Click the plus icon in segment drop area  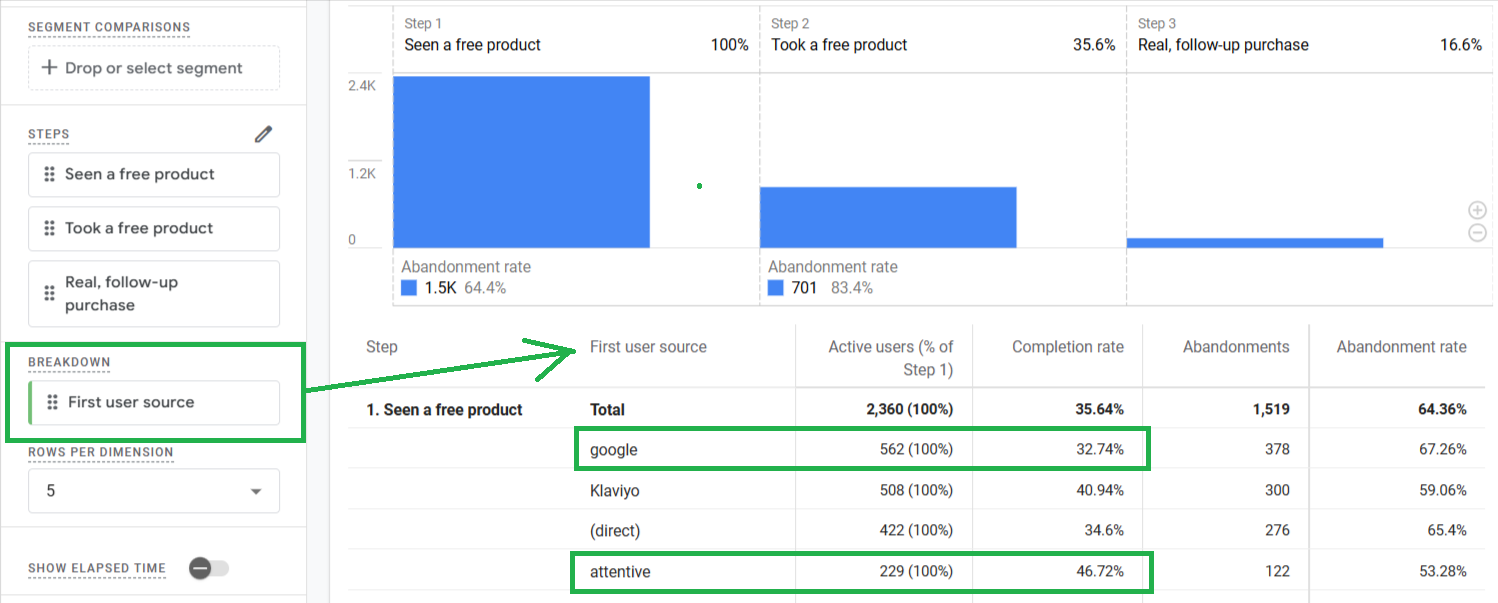[x=49, y=68]
